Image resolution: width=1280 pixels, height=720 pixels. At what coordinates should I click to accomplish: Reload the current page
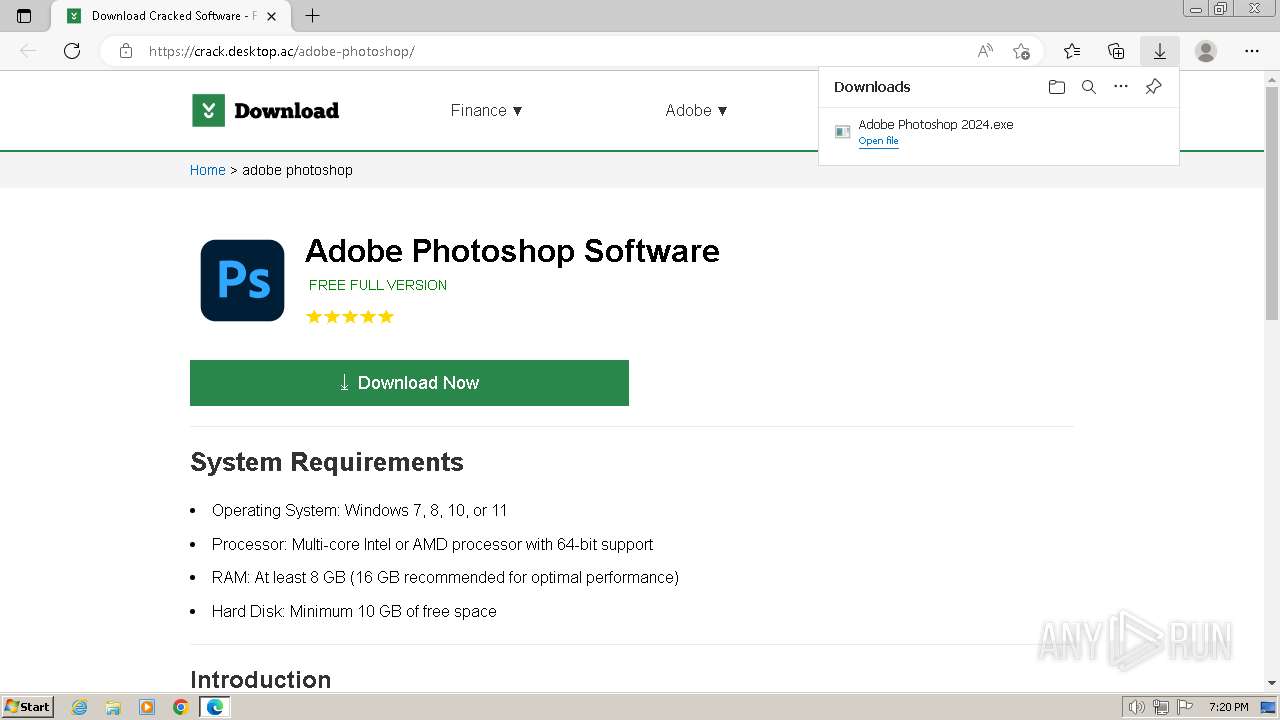pos(72,51)
